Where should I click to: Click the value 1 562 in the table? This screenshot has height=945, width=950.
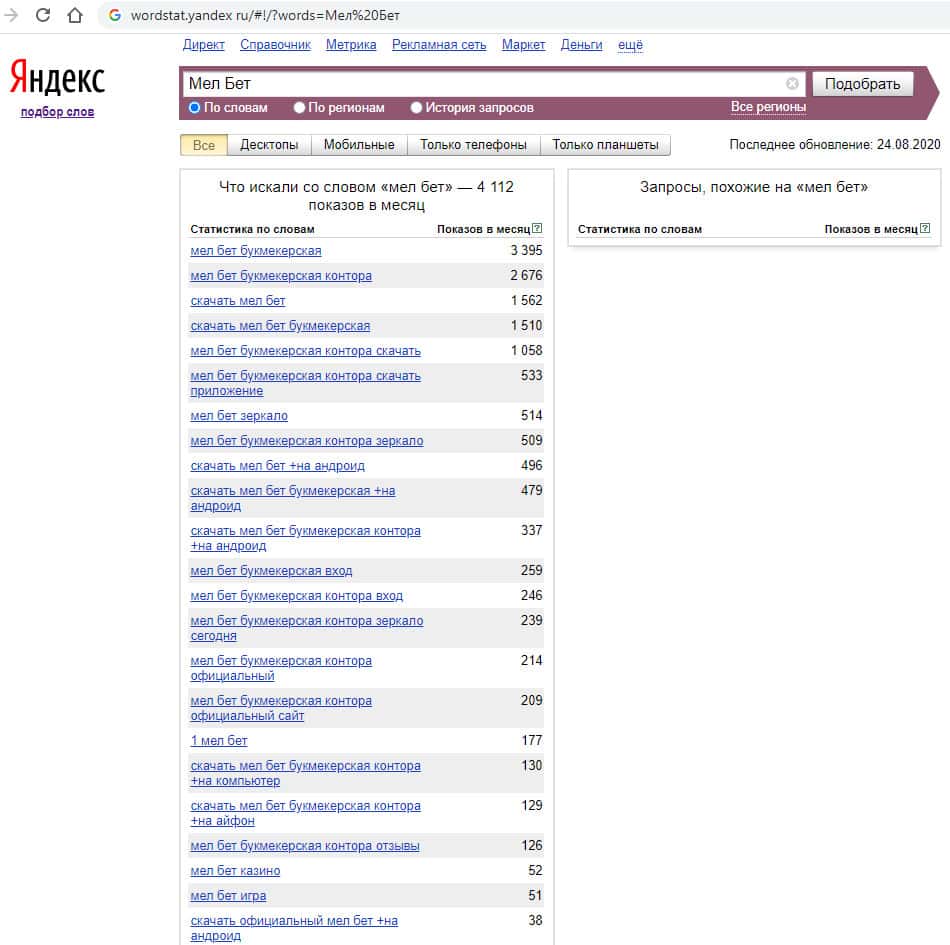point(526,300)
